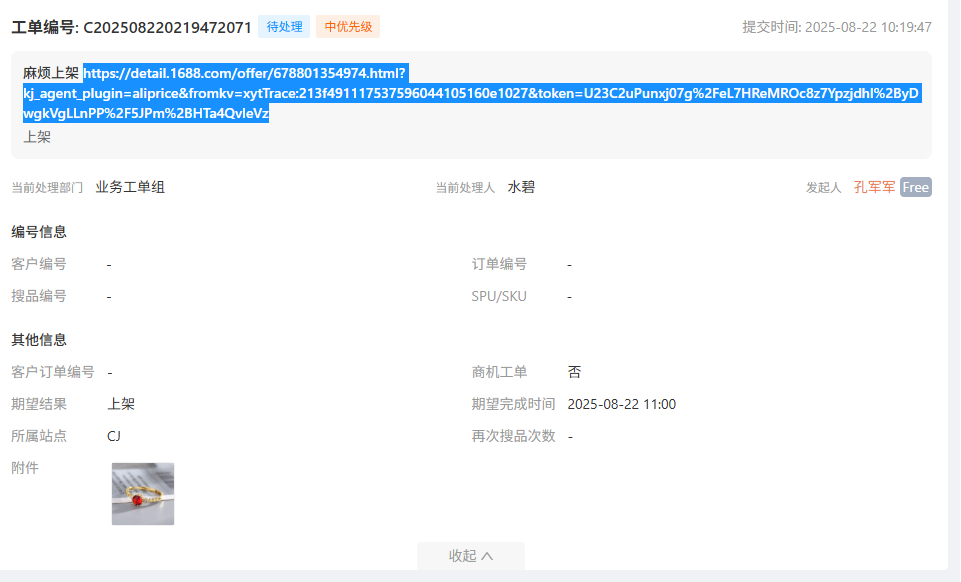This screenshot has height=582, width=961.
Task: Open the ring attachment thumbnail
Action: [142, 494]
